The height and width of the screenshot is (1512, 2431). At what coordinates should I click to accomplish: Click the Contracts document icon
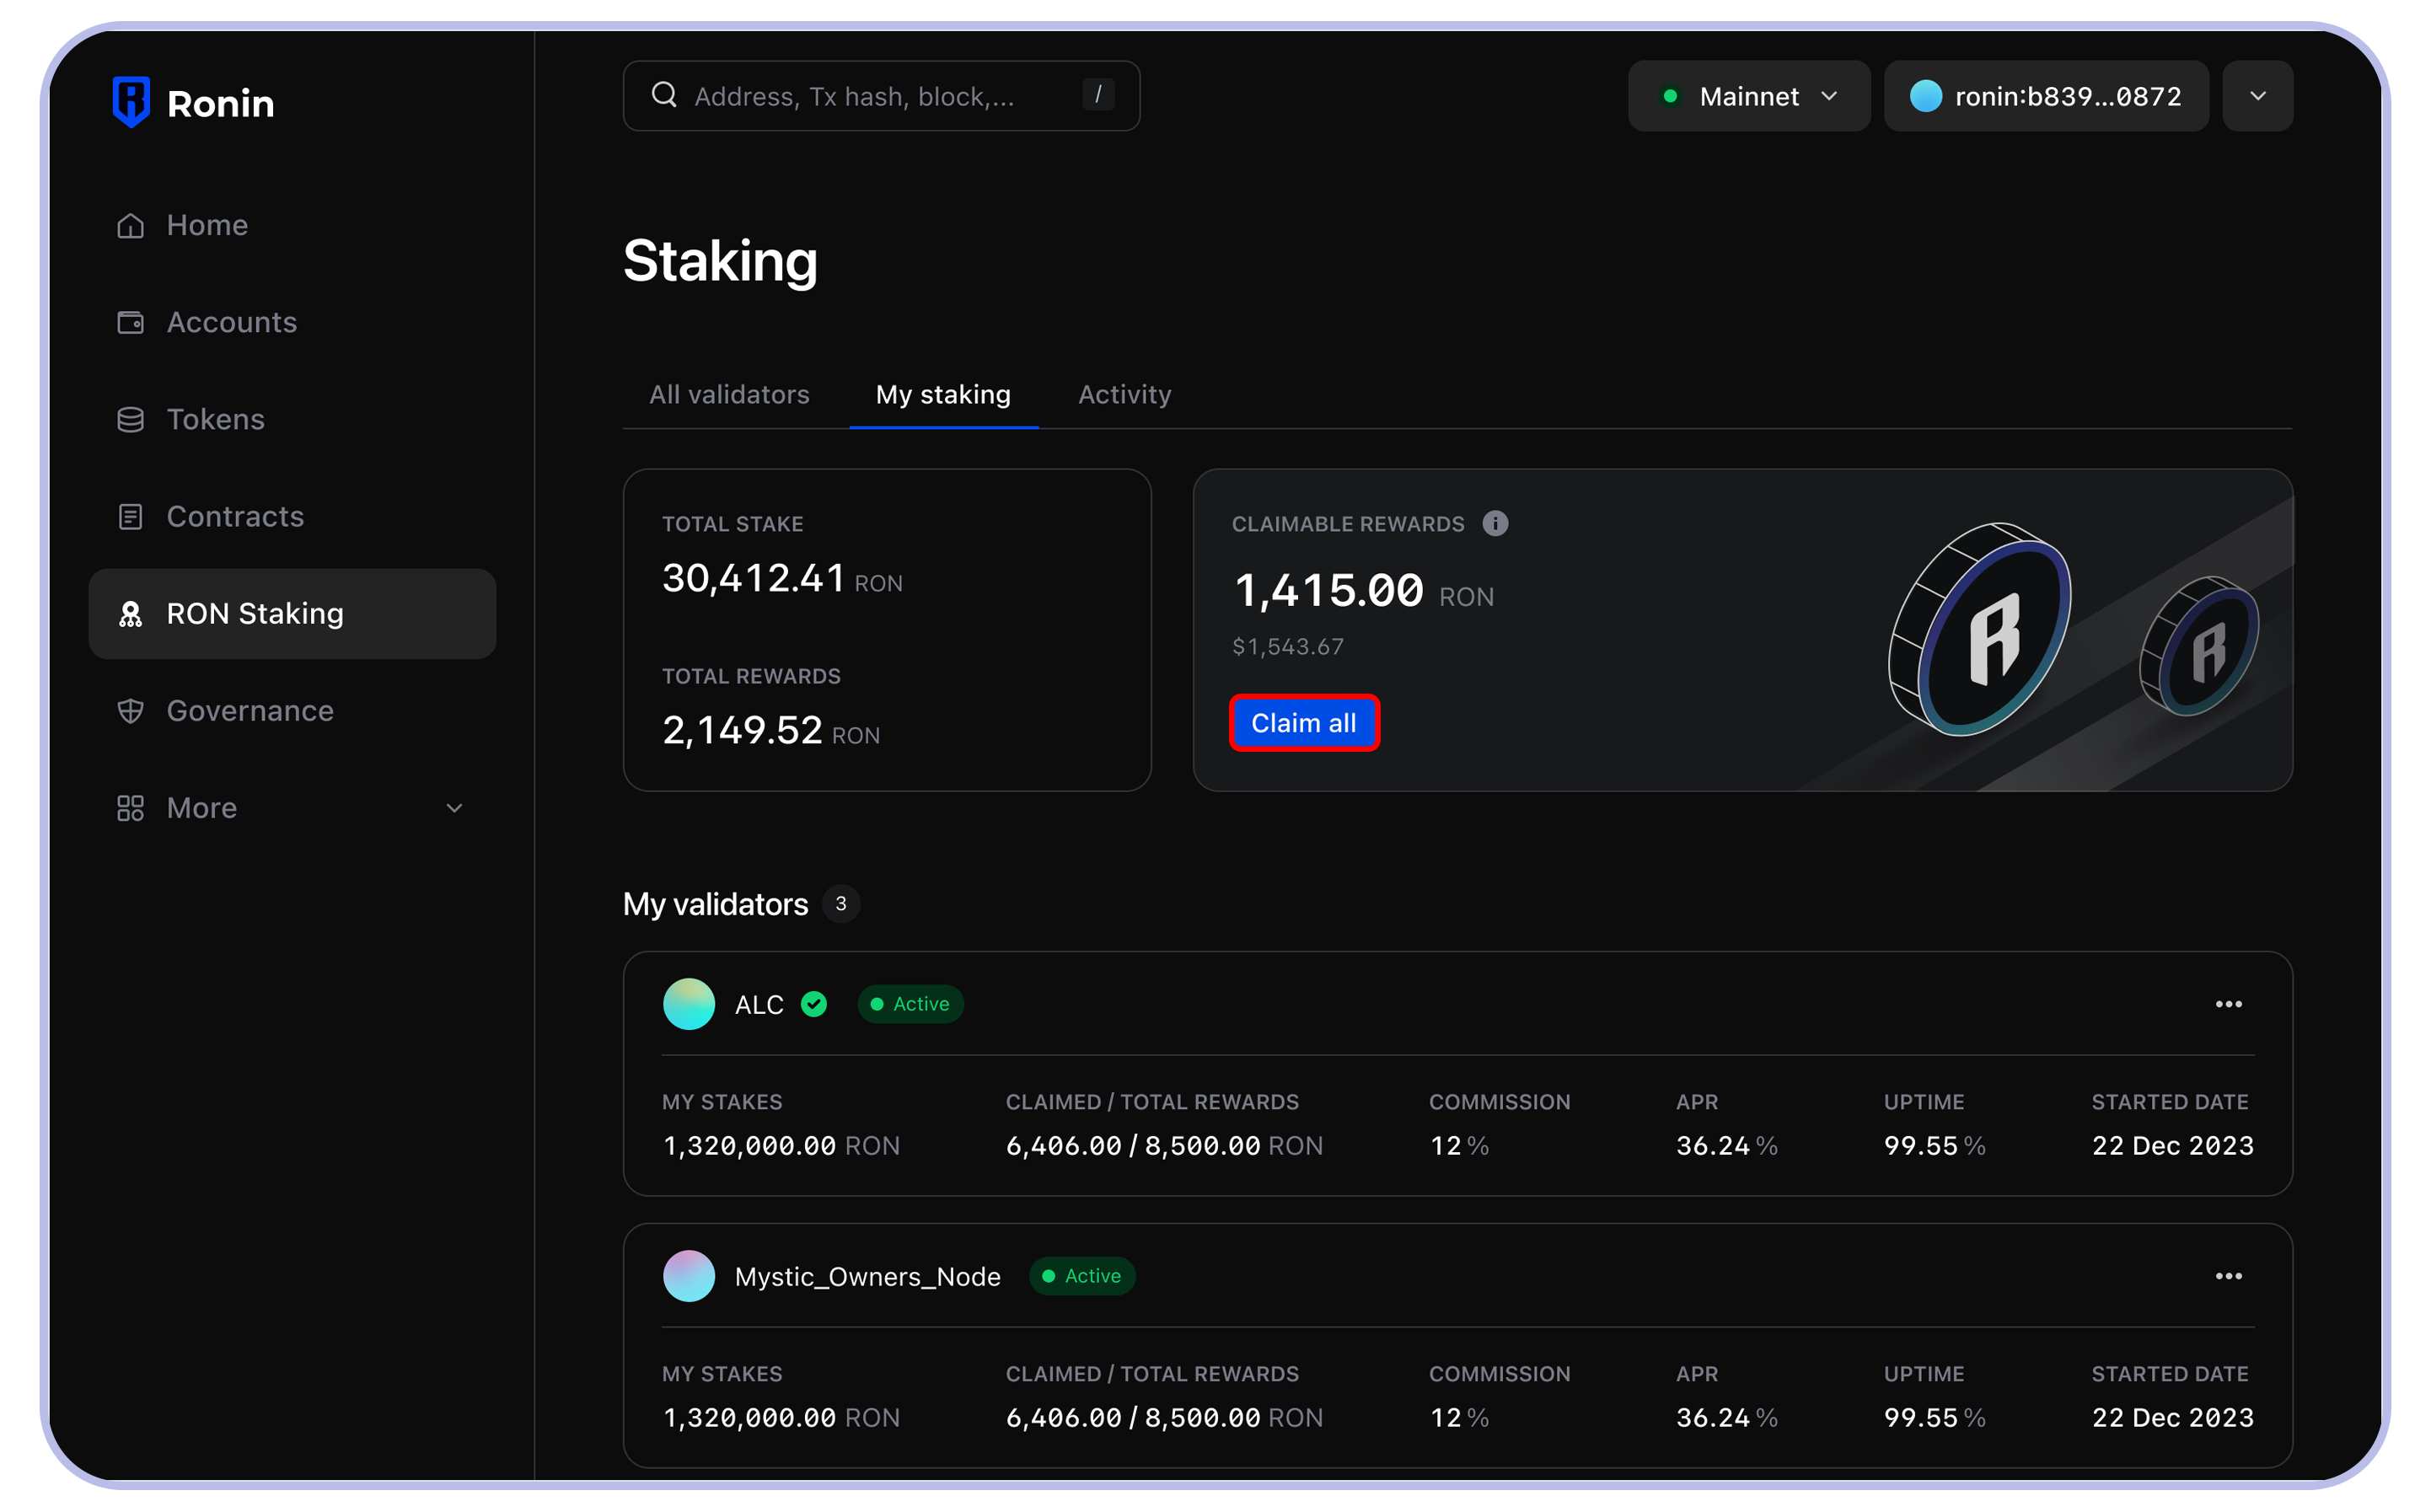click(130, 517)
